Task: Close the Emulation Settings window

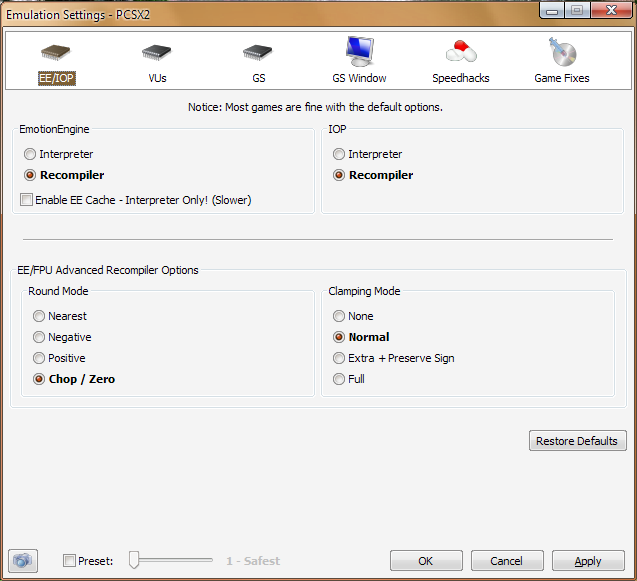Action: pos(611,10)
